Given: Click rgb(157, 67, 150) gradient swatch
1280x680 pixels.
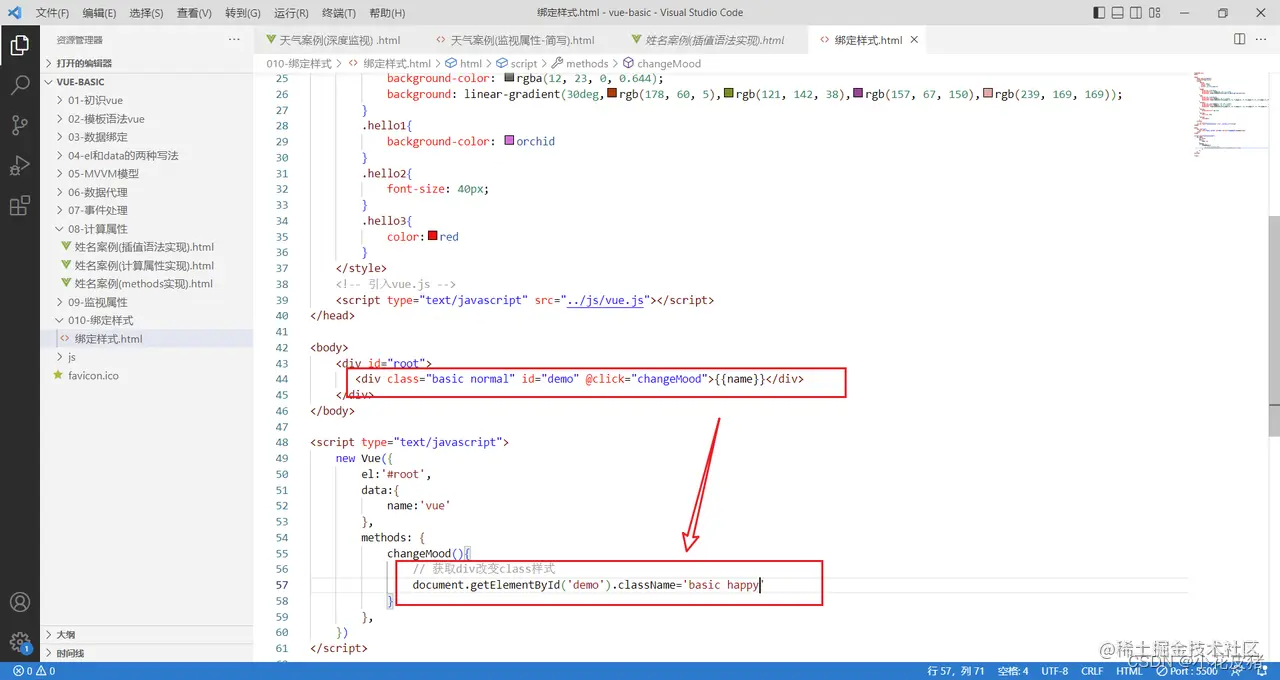Looking at the screenshot, I should point(858,93).
